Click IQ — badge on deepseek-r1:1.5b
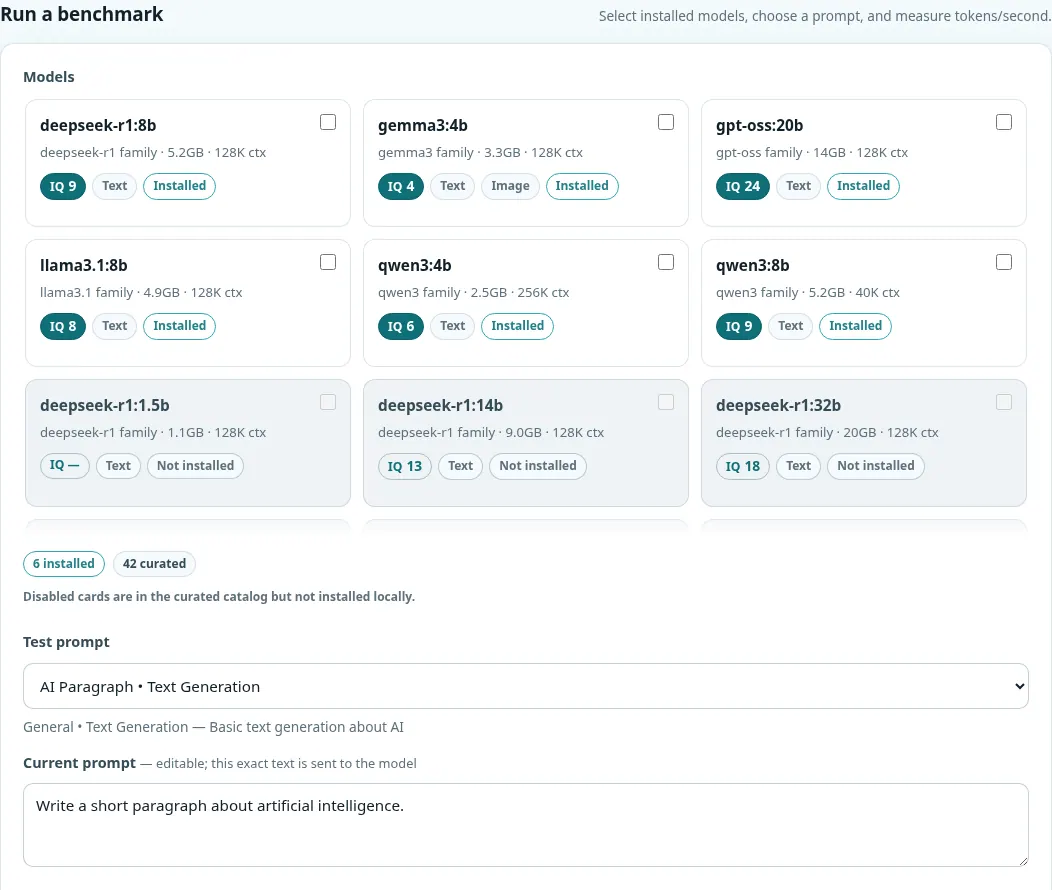The image size is (1052, 890). pos(64,466)
